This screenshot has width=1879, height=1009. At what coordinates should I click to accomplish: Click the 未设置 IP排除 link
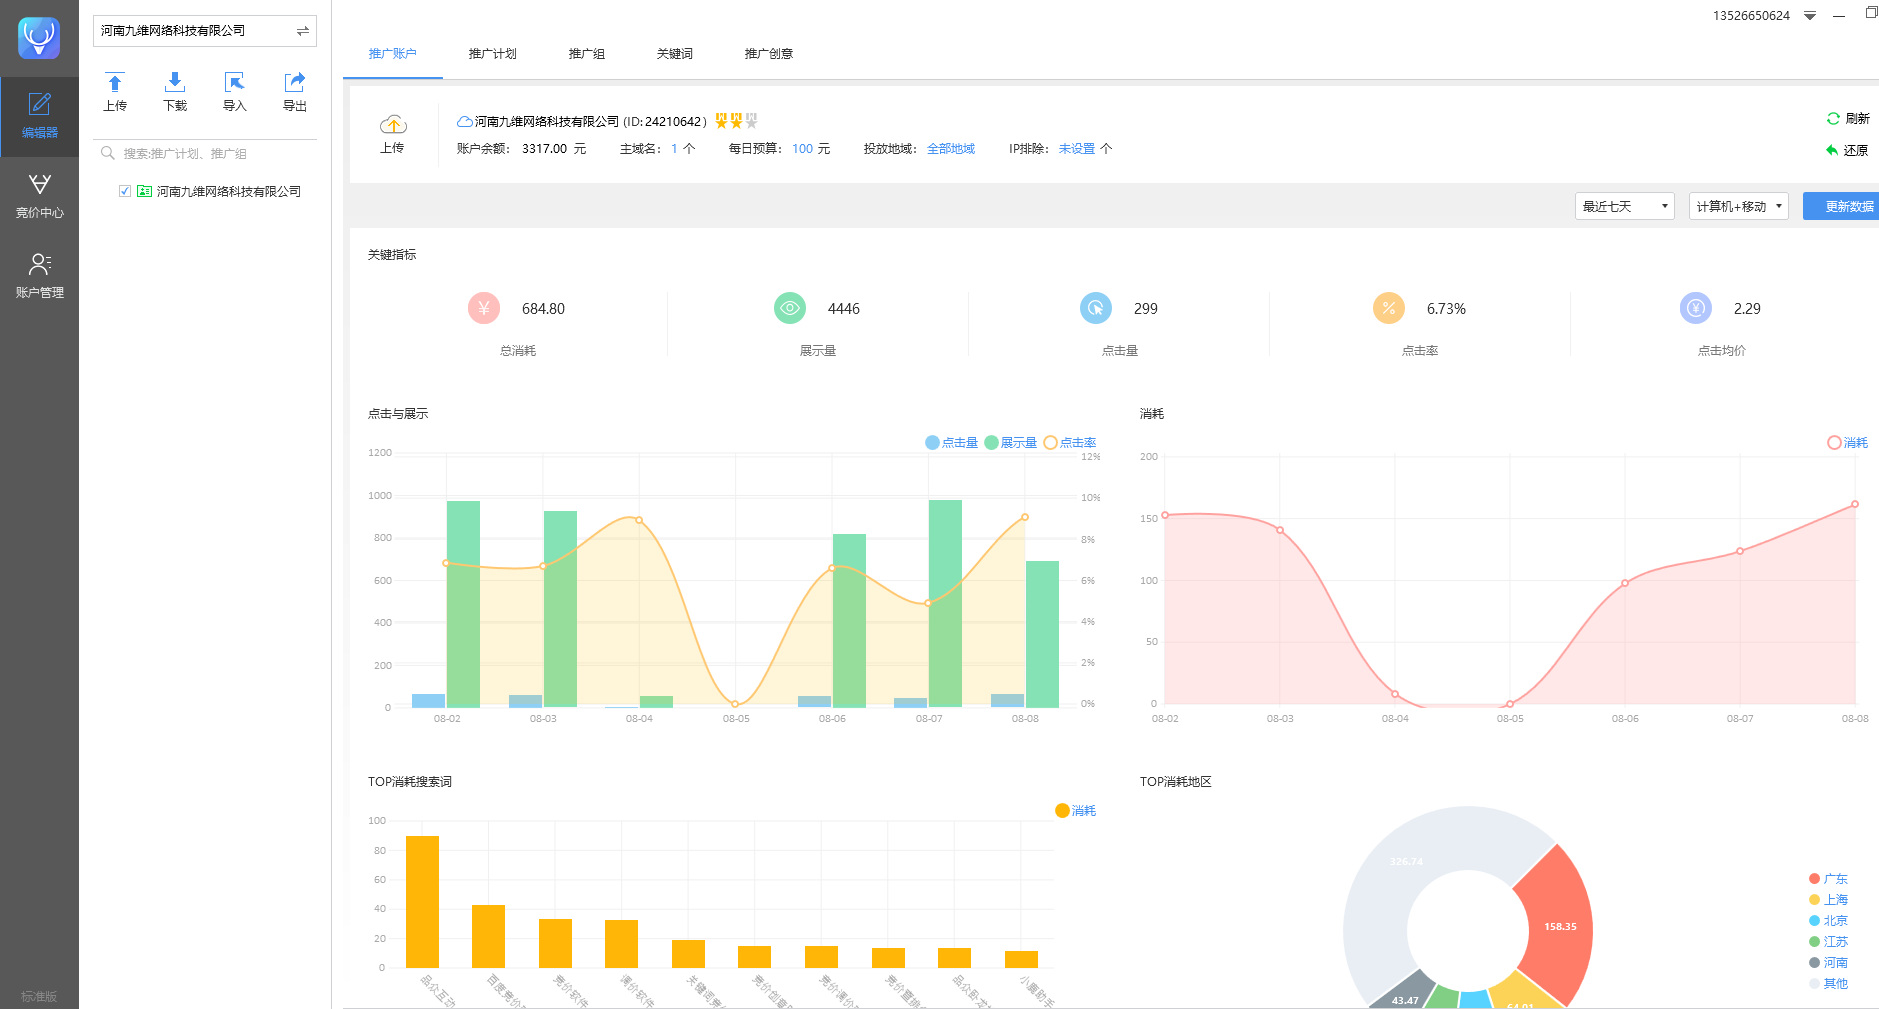tap(1076, 149)
